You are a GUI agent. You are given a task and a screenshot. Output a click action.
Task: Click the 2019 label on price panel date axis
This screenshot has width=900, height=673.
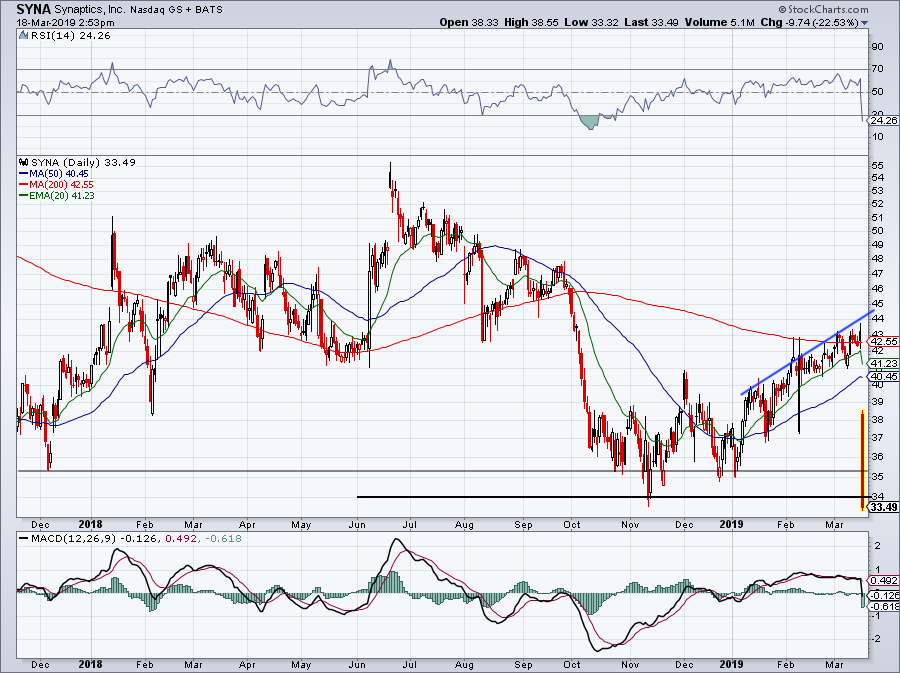point(731,524)
